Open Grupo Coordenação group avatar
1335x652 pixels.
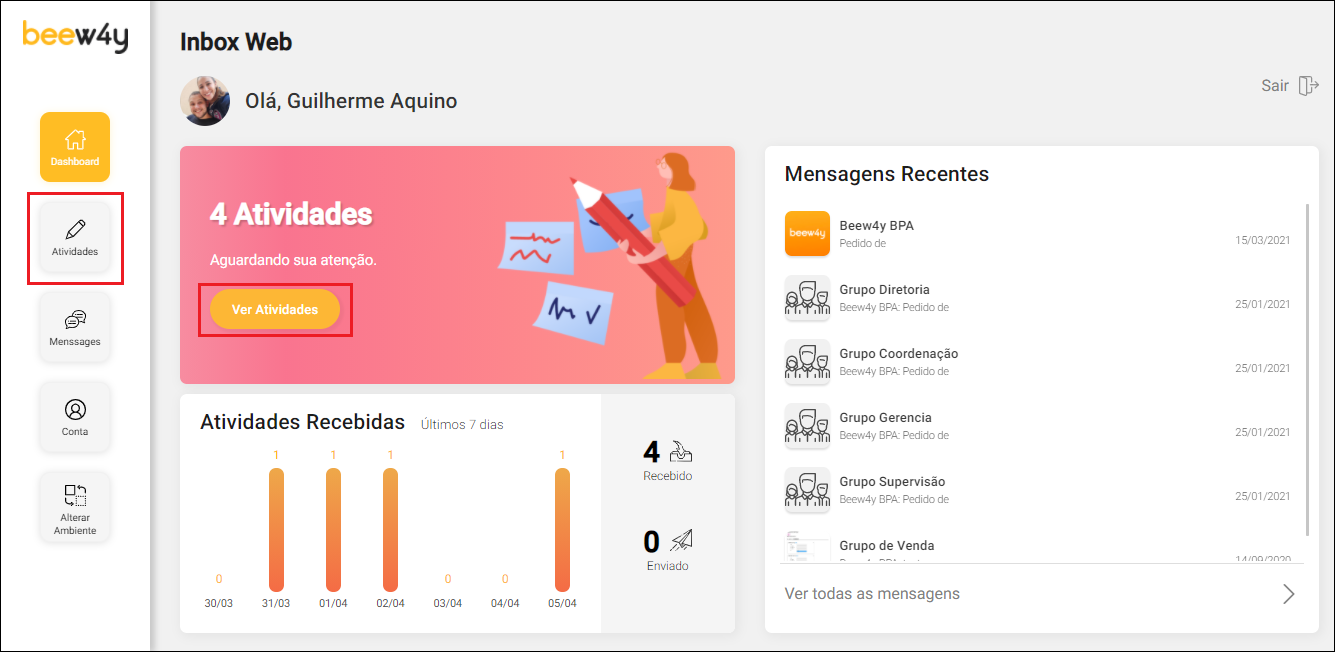(x=807, y=362)
